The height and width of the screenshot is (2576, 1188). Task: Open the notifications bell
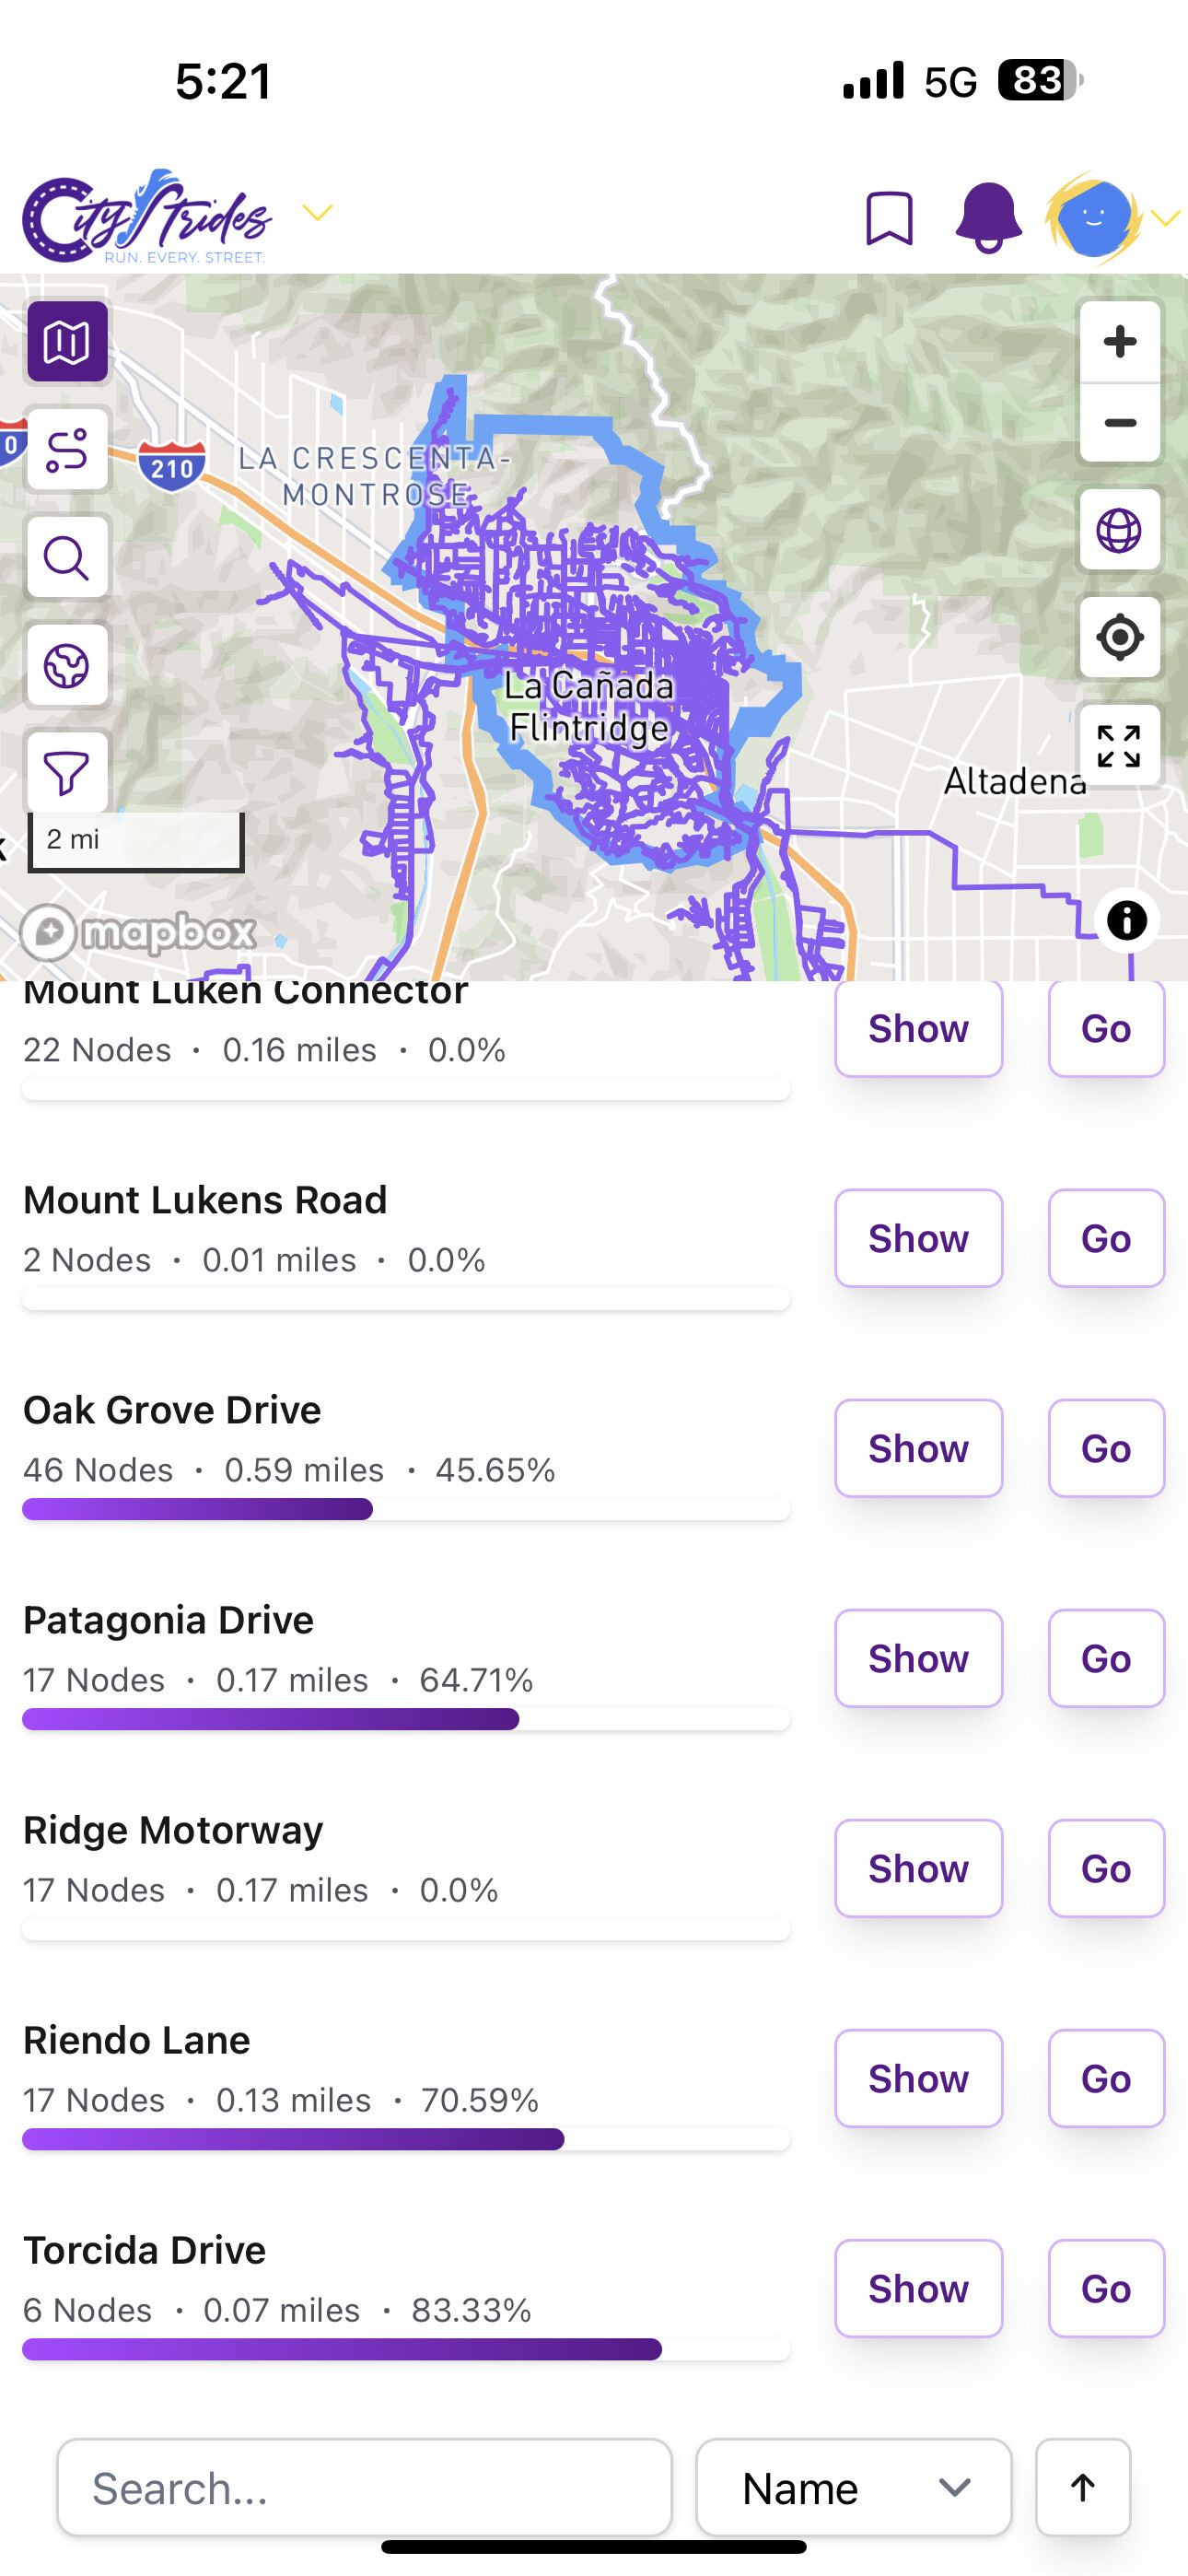tap(988, 217)
